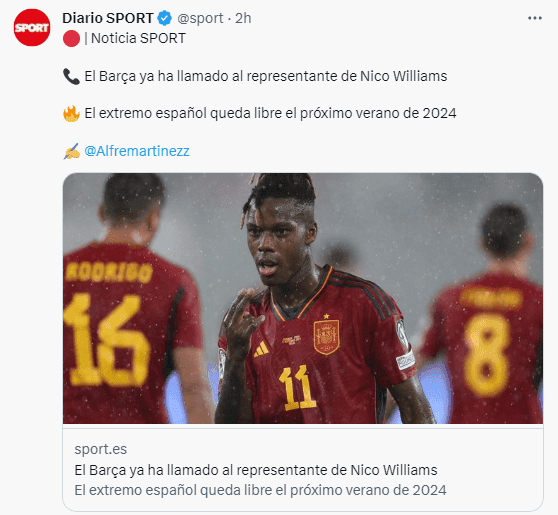Open the 2h timestamp link
558x515 pixels.
[243, 18]
